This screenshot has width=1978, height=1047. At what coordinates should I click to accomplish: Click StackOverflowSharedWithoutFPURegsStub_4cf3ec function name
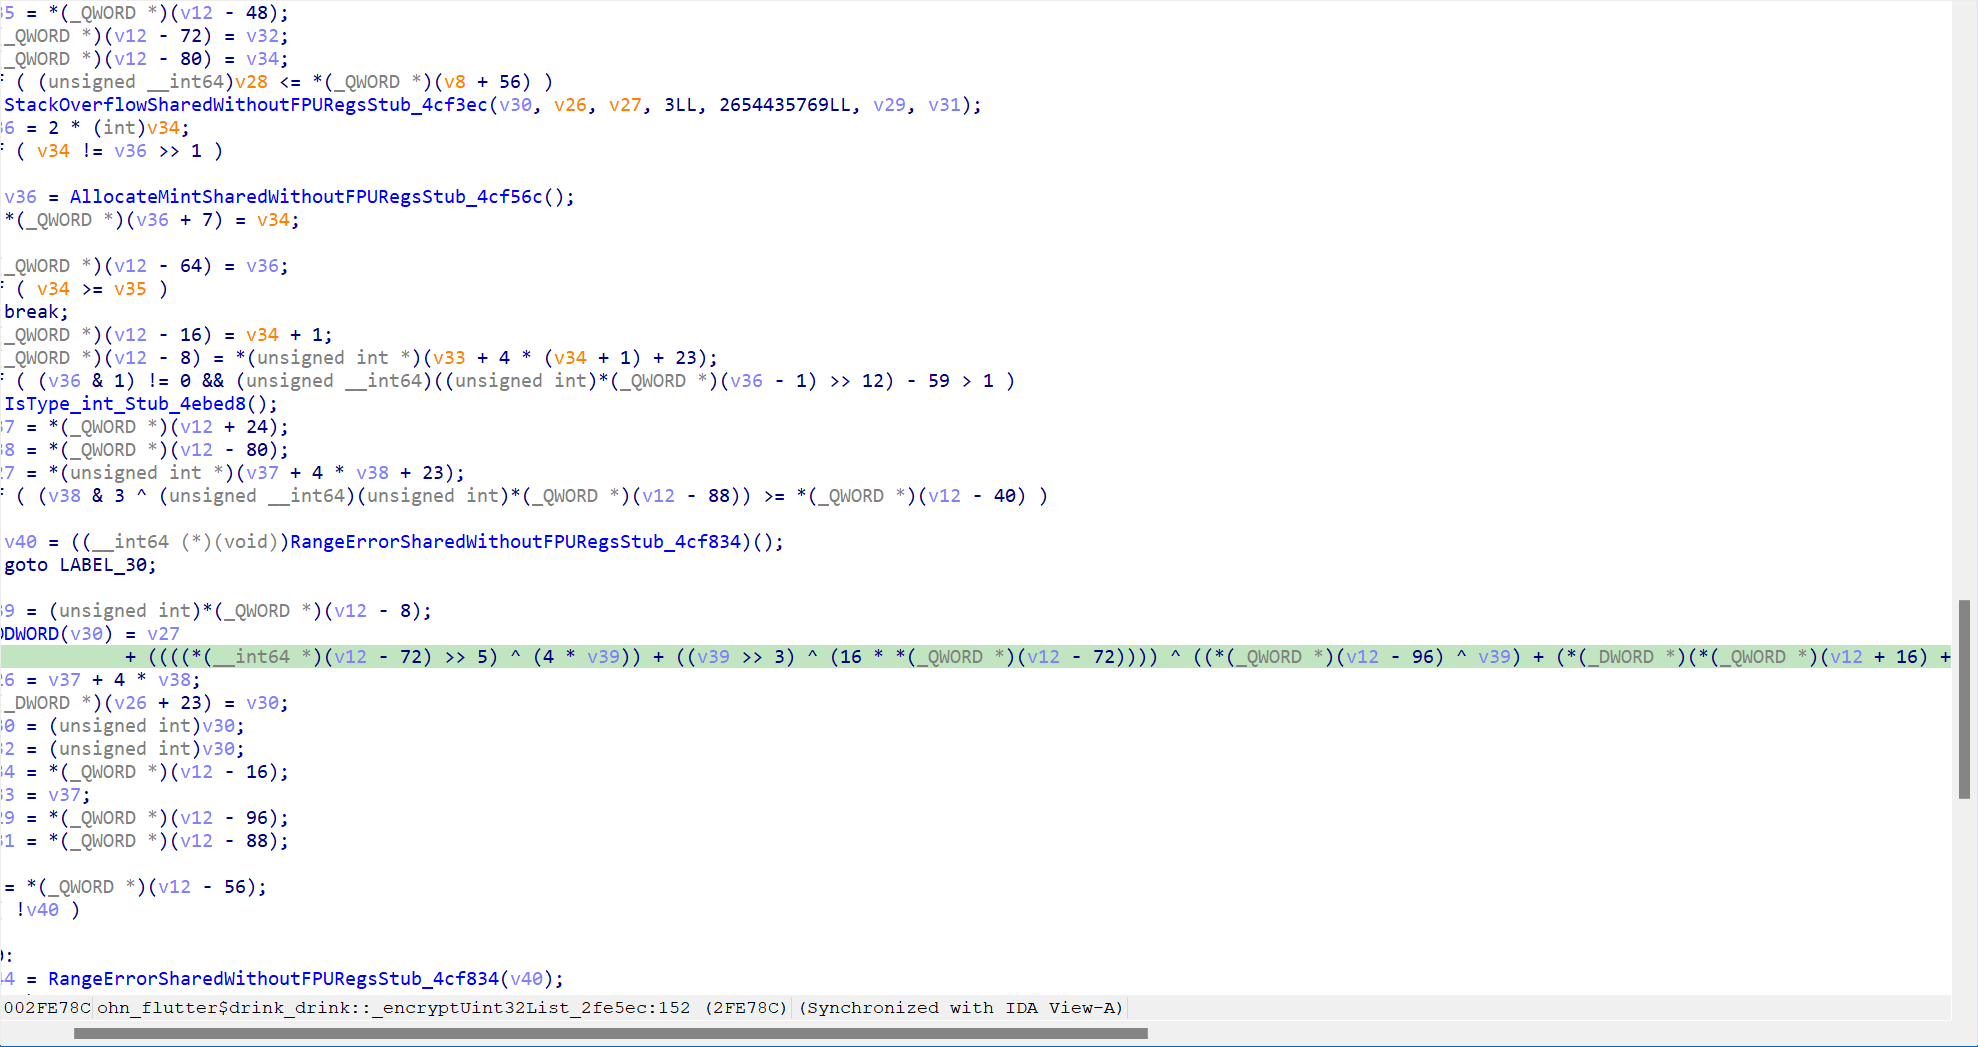[246, 105]
